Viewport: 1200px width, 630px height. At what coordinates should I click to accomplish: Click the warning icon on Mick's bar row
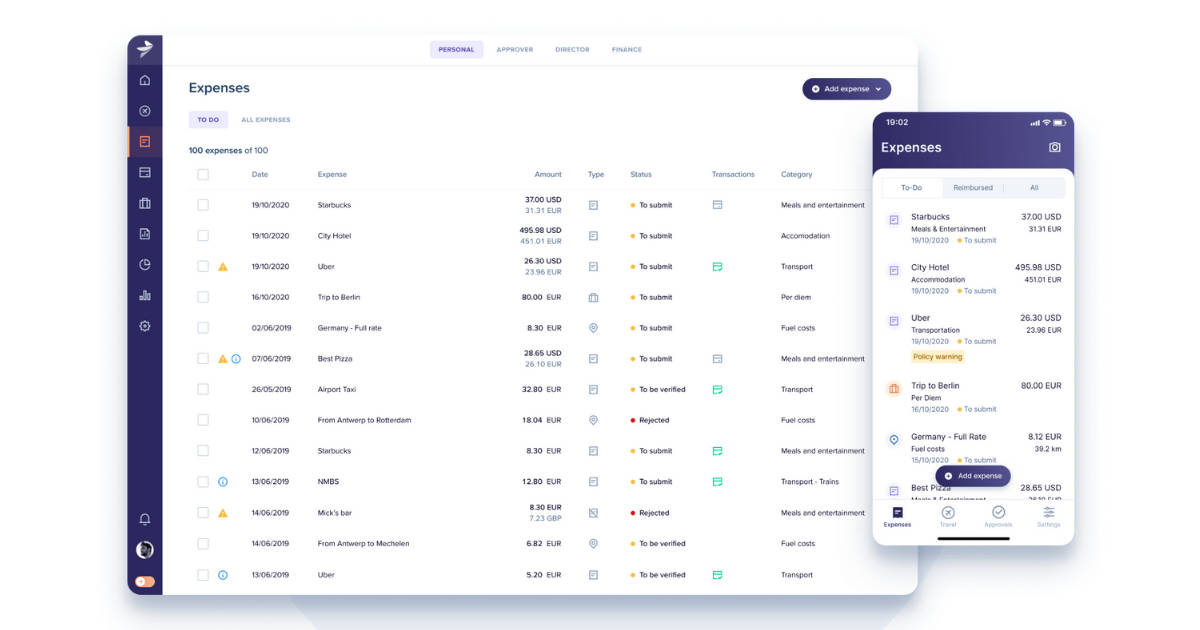[x=223, y=513]
